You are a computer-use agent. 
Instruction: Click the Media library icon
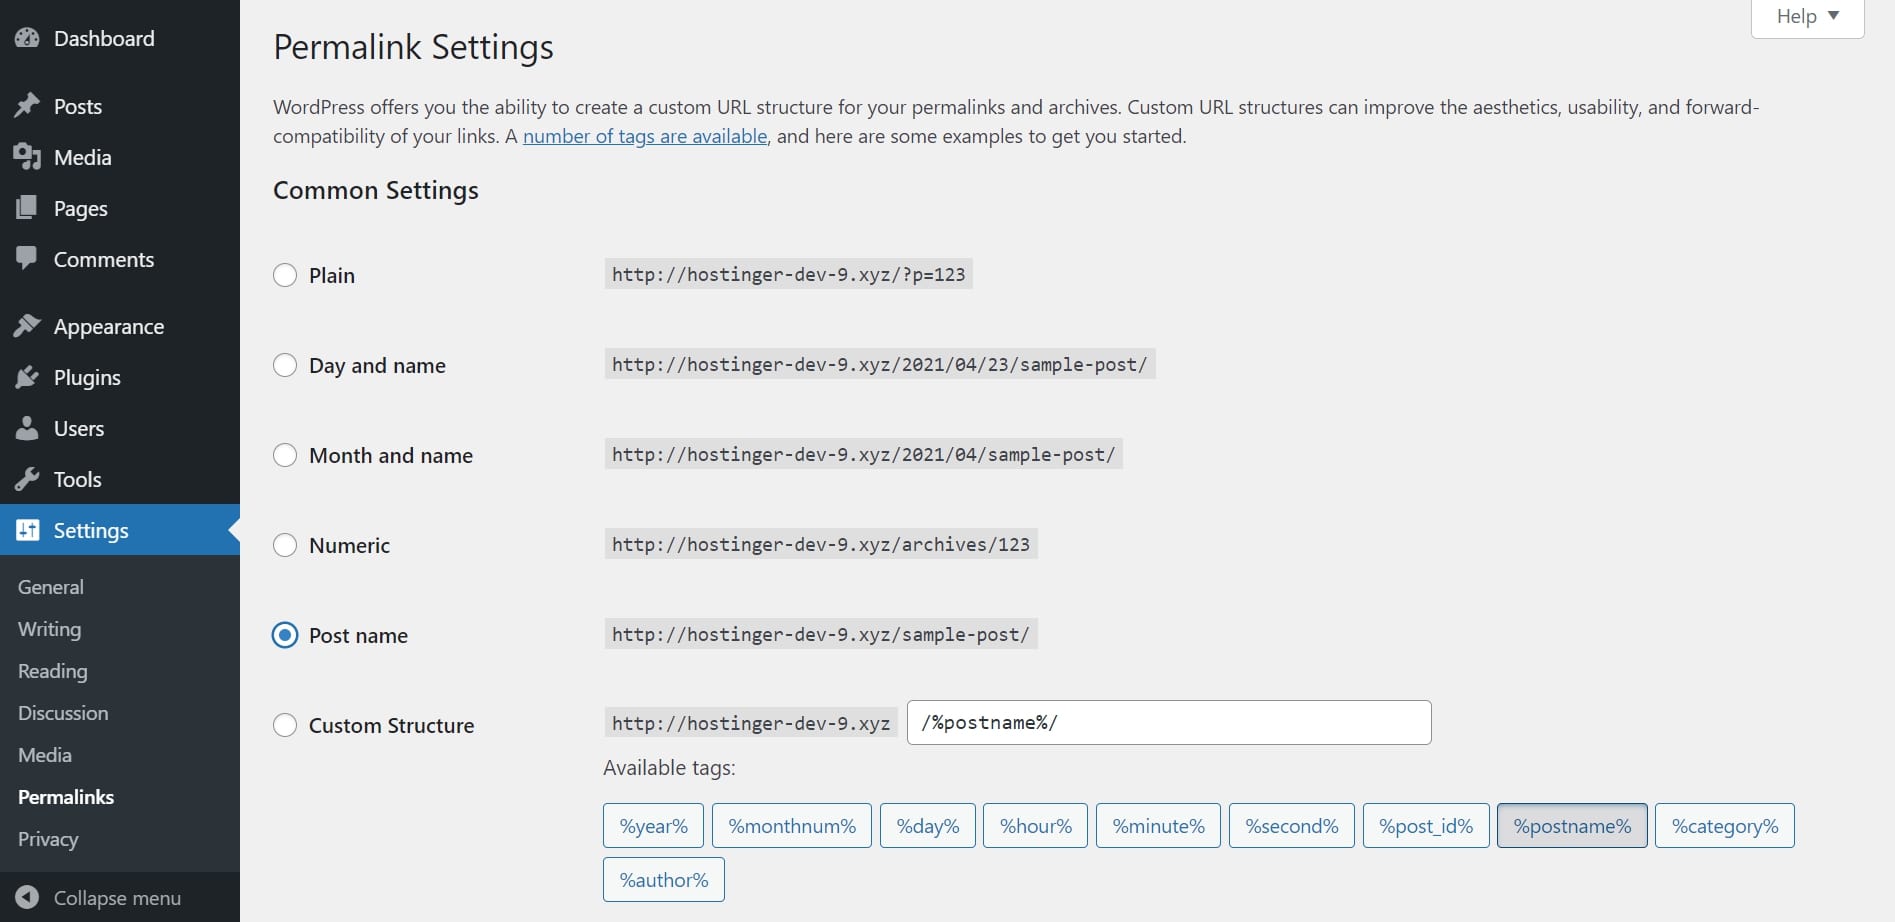point(27,157)
